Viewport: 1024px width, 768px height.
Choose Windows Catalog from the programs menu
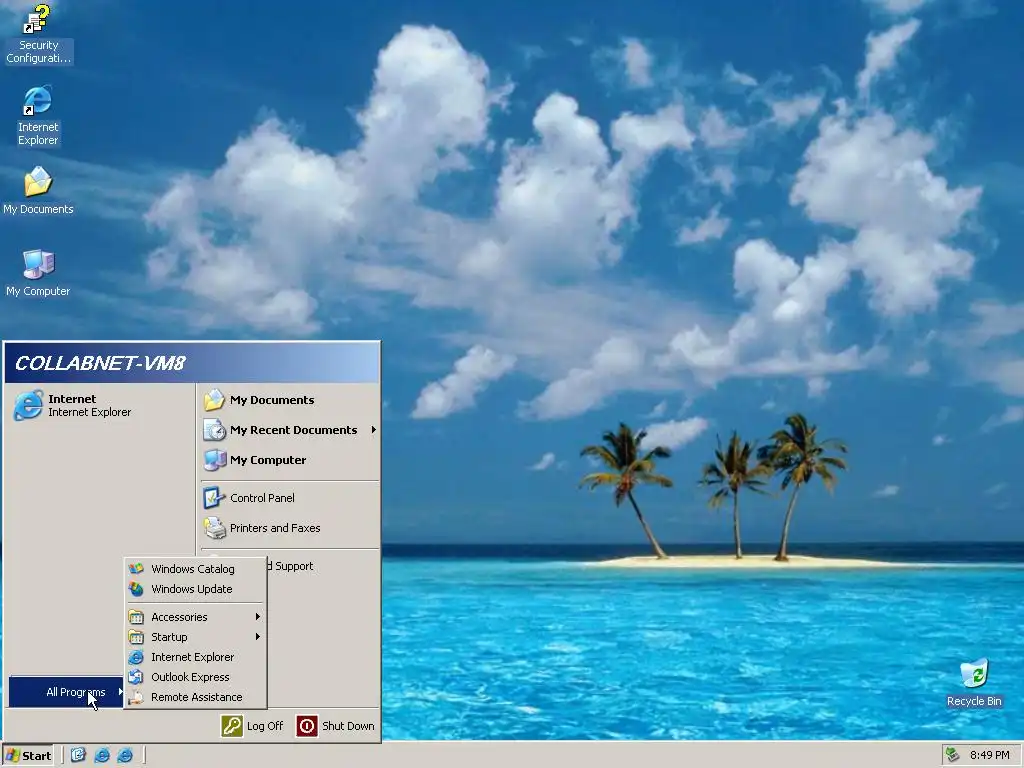pyautogui.click(x=195, y=569)
